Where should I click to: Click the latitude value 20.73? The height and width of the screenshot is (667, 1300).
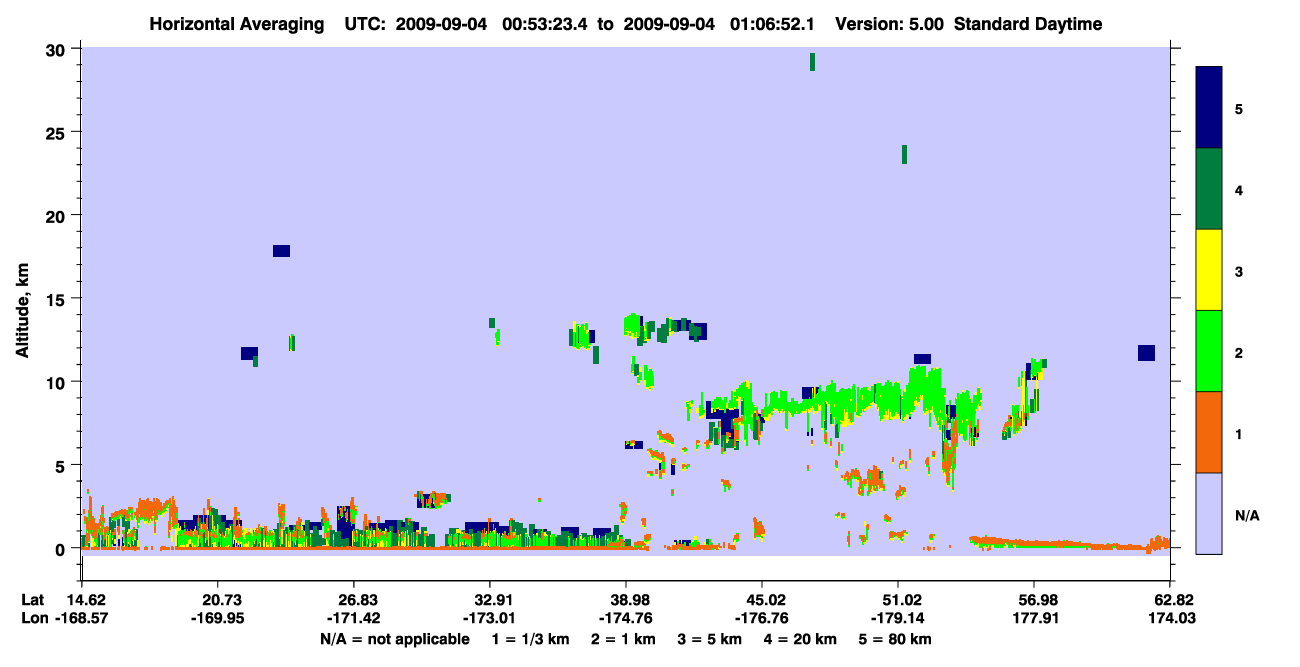point(218,600)
